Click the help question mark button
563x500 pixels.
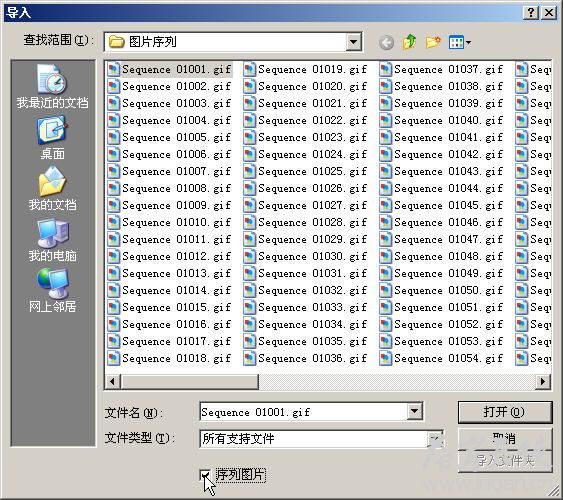pyautogui.click(x=531, y=13)
